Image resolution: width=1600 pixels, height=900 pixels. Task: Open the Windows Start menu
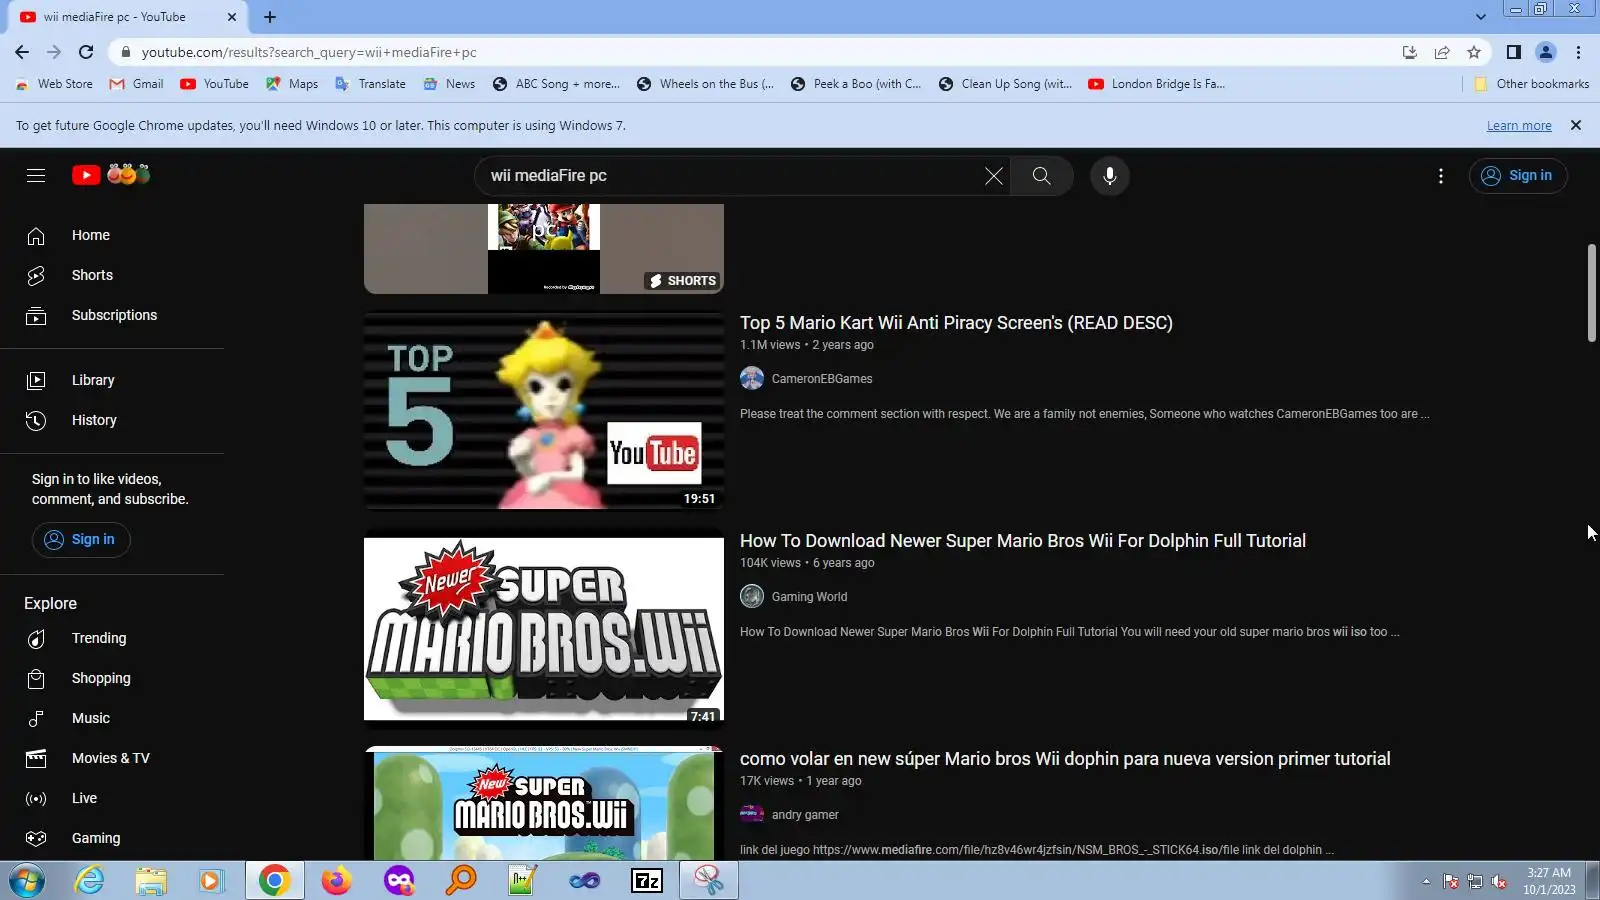click(27, 881)
